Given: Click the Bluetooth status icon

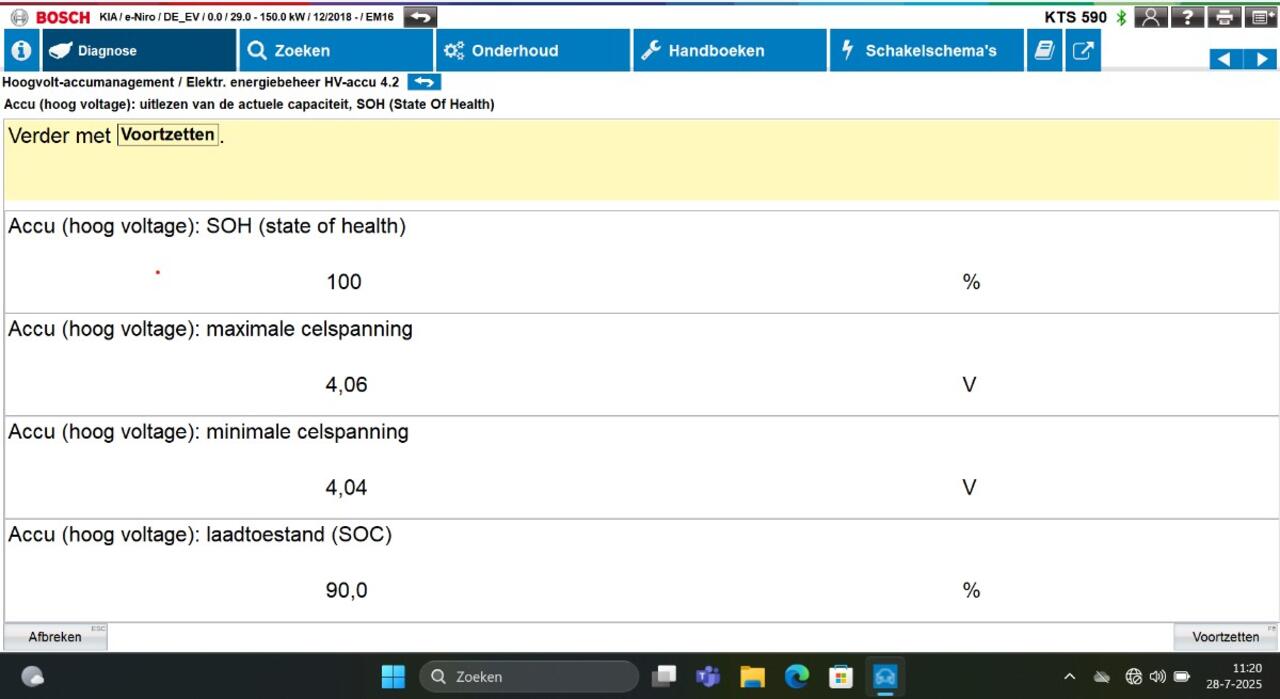Looking at the screenshot, I should click(x=1121, y=17).
